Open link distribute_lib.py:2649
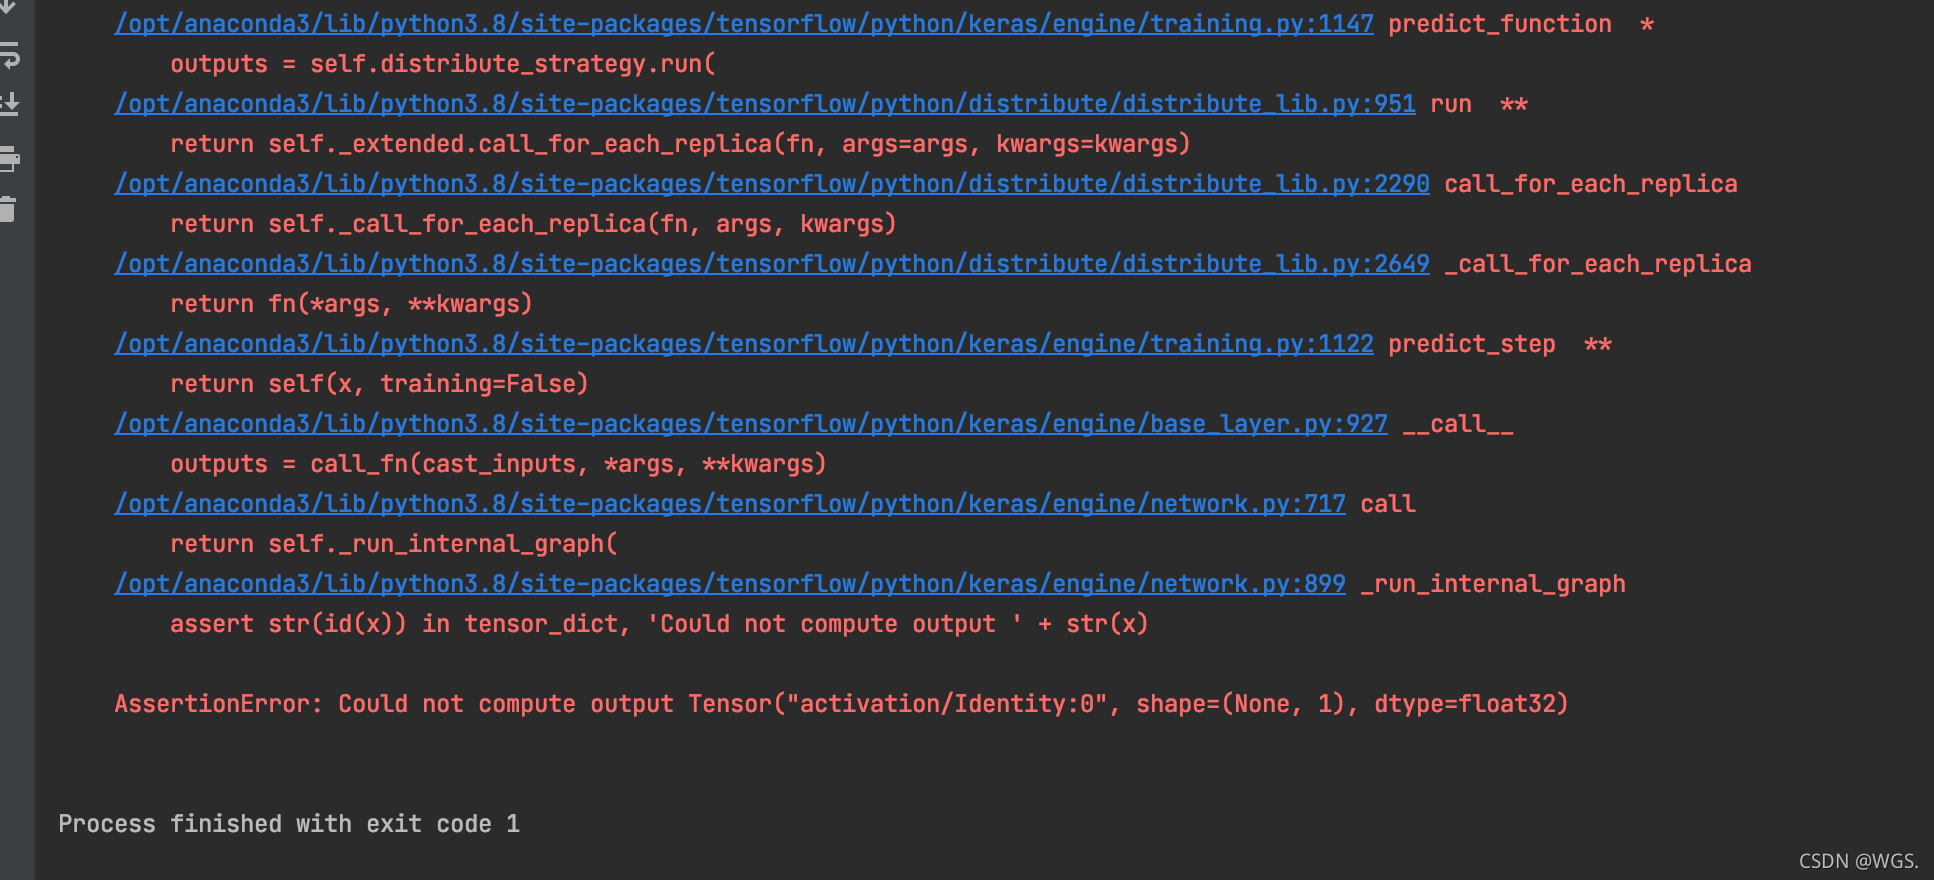 (772, 264)
